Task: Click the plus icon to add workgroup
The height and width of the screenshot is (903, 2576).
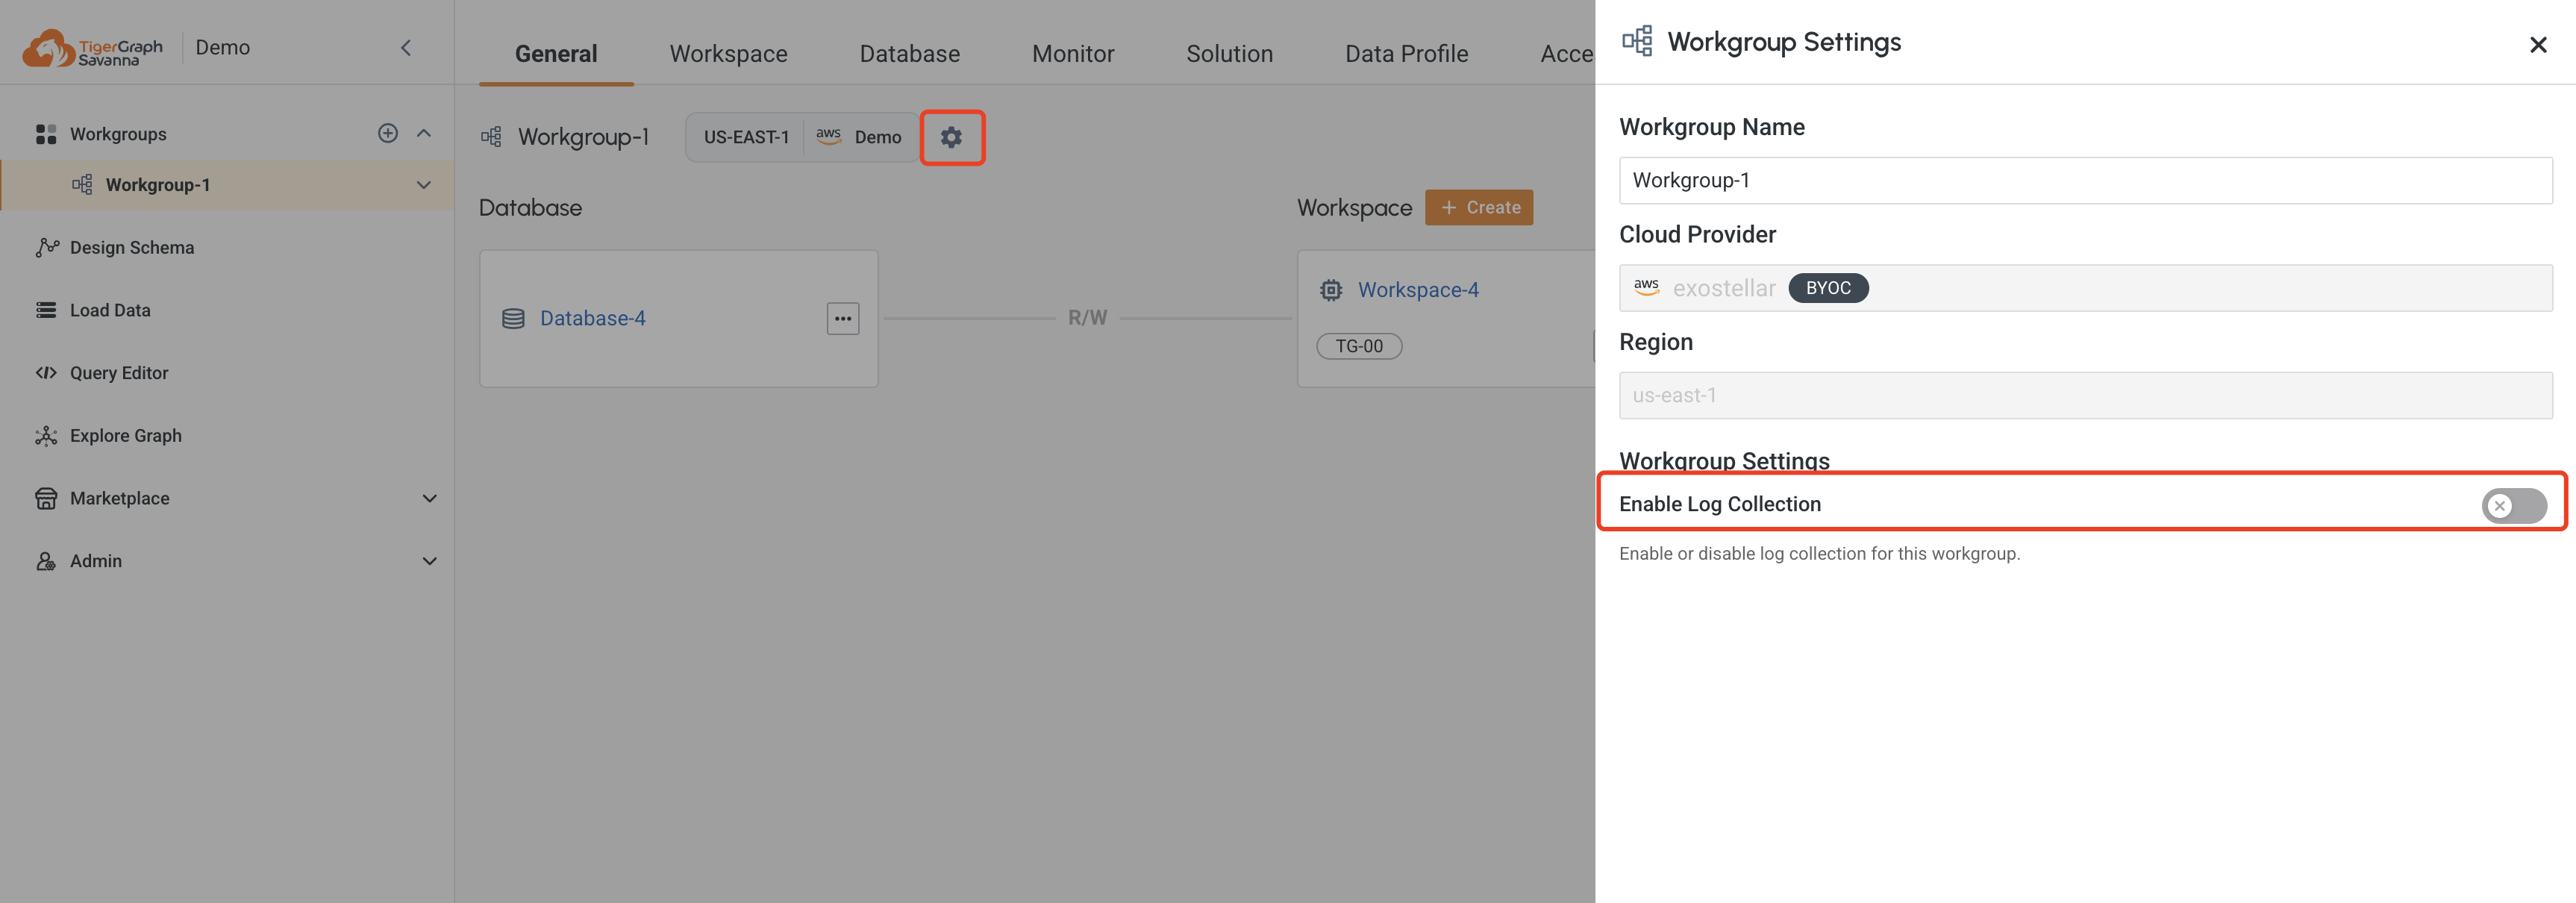Action: [388, 132]
